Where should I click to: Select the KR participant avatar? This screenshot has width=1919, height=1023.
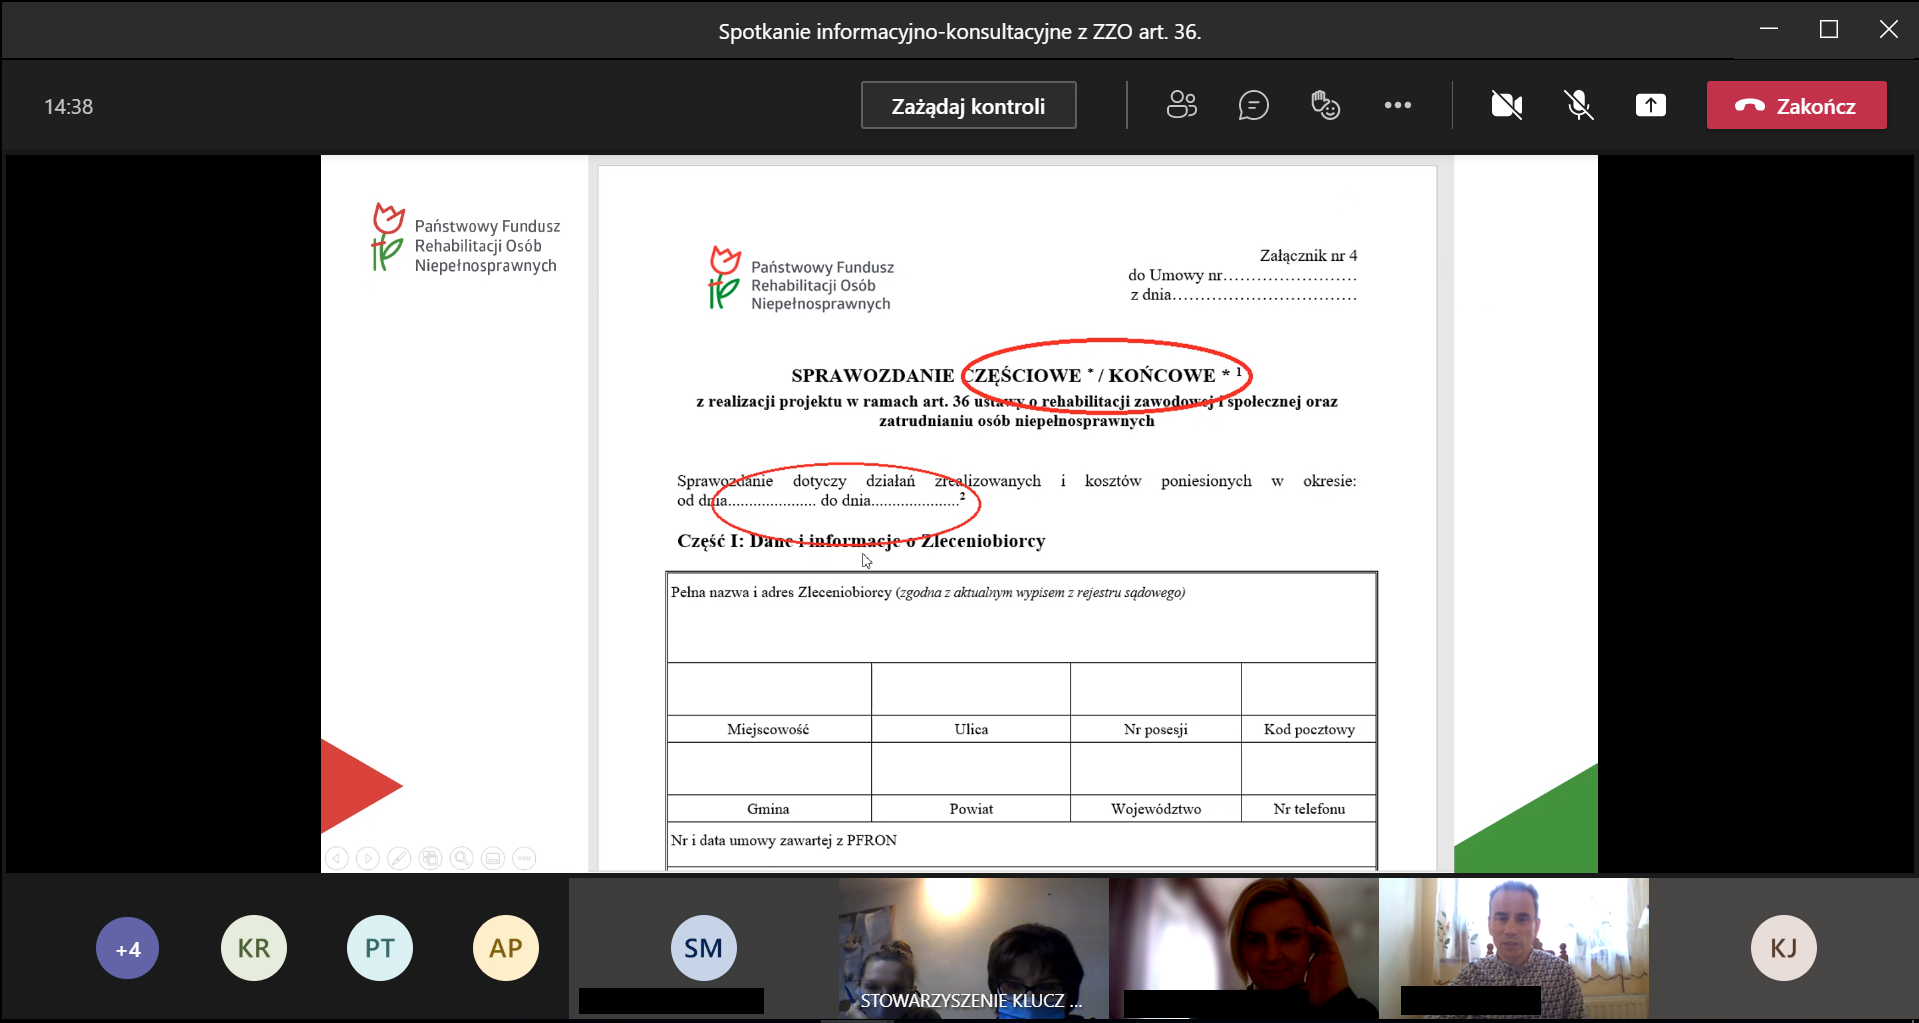click(x=253, y=948)
